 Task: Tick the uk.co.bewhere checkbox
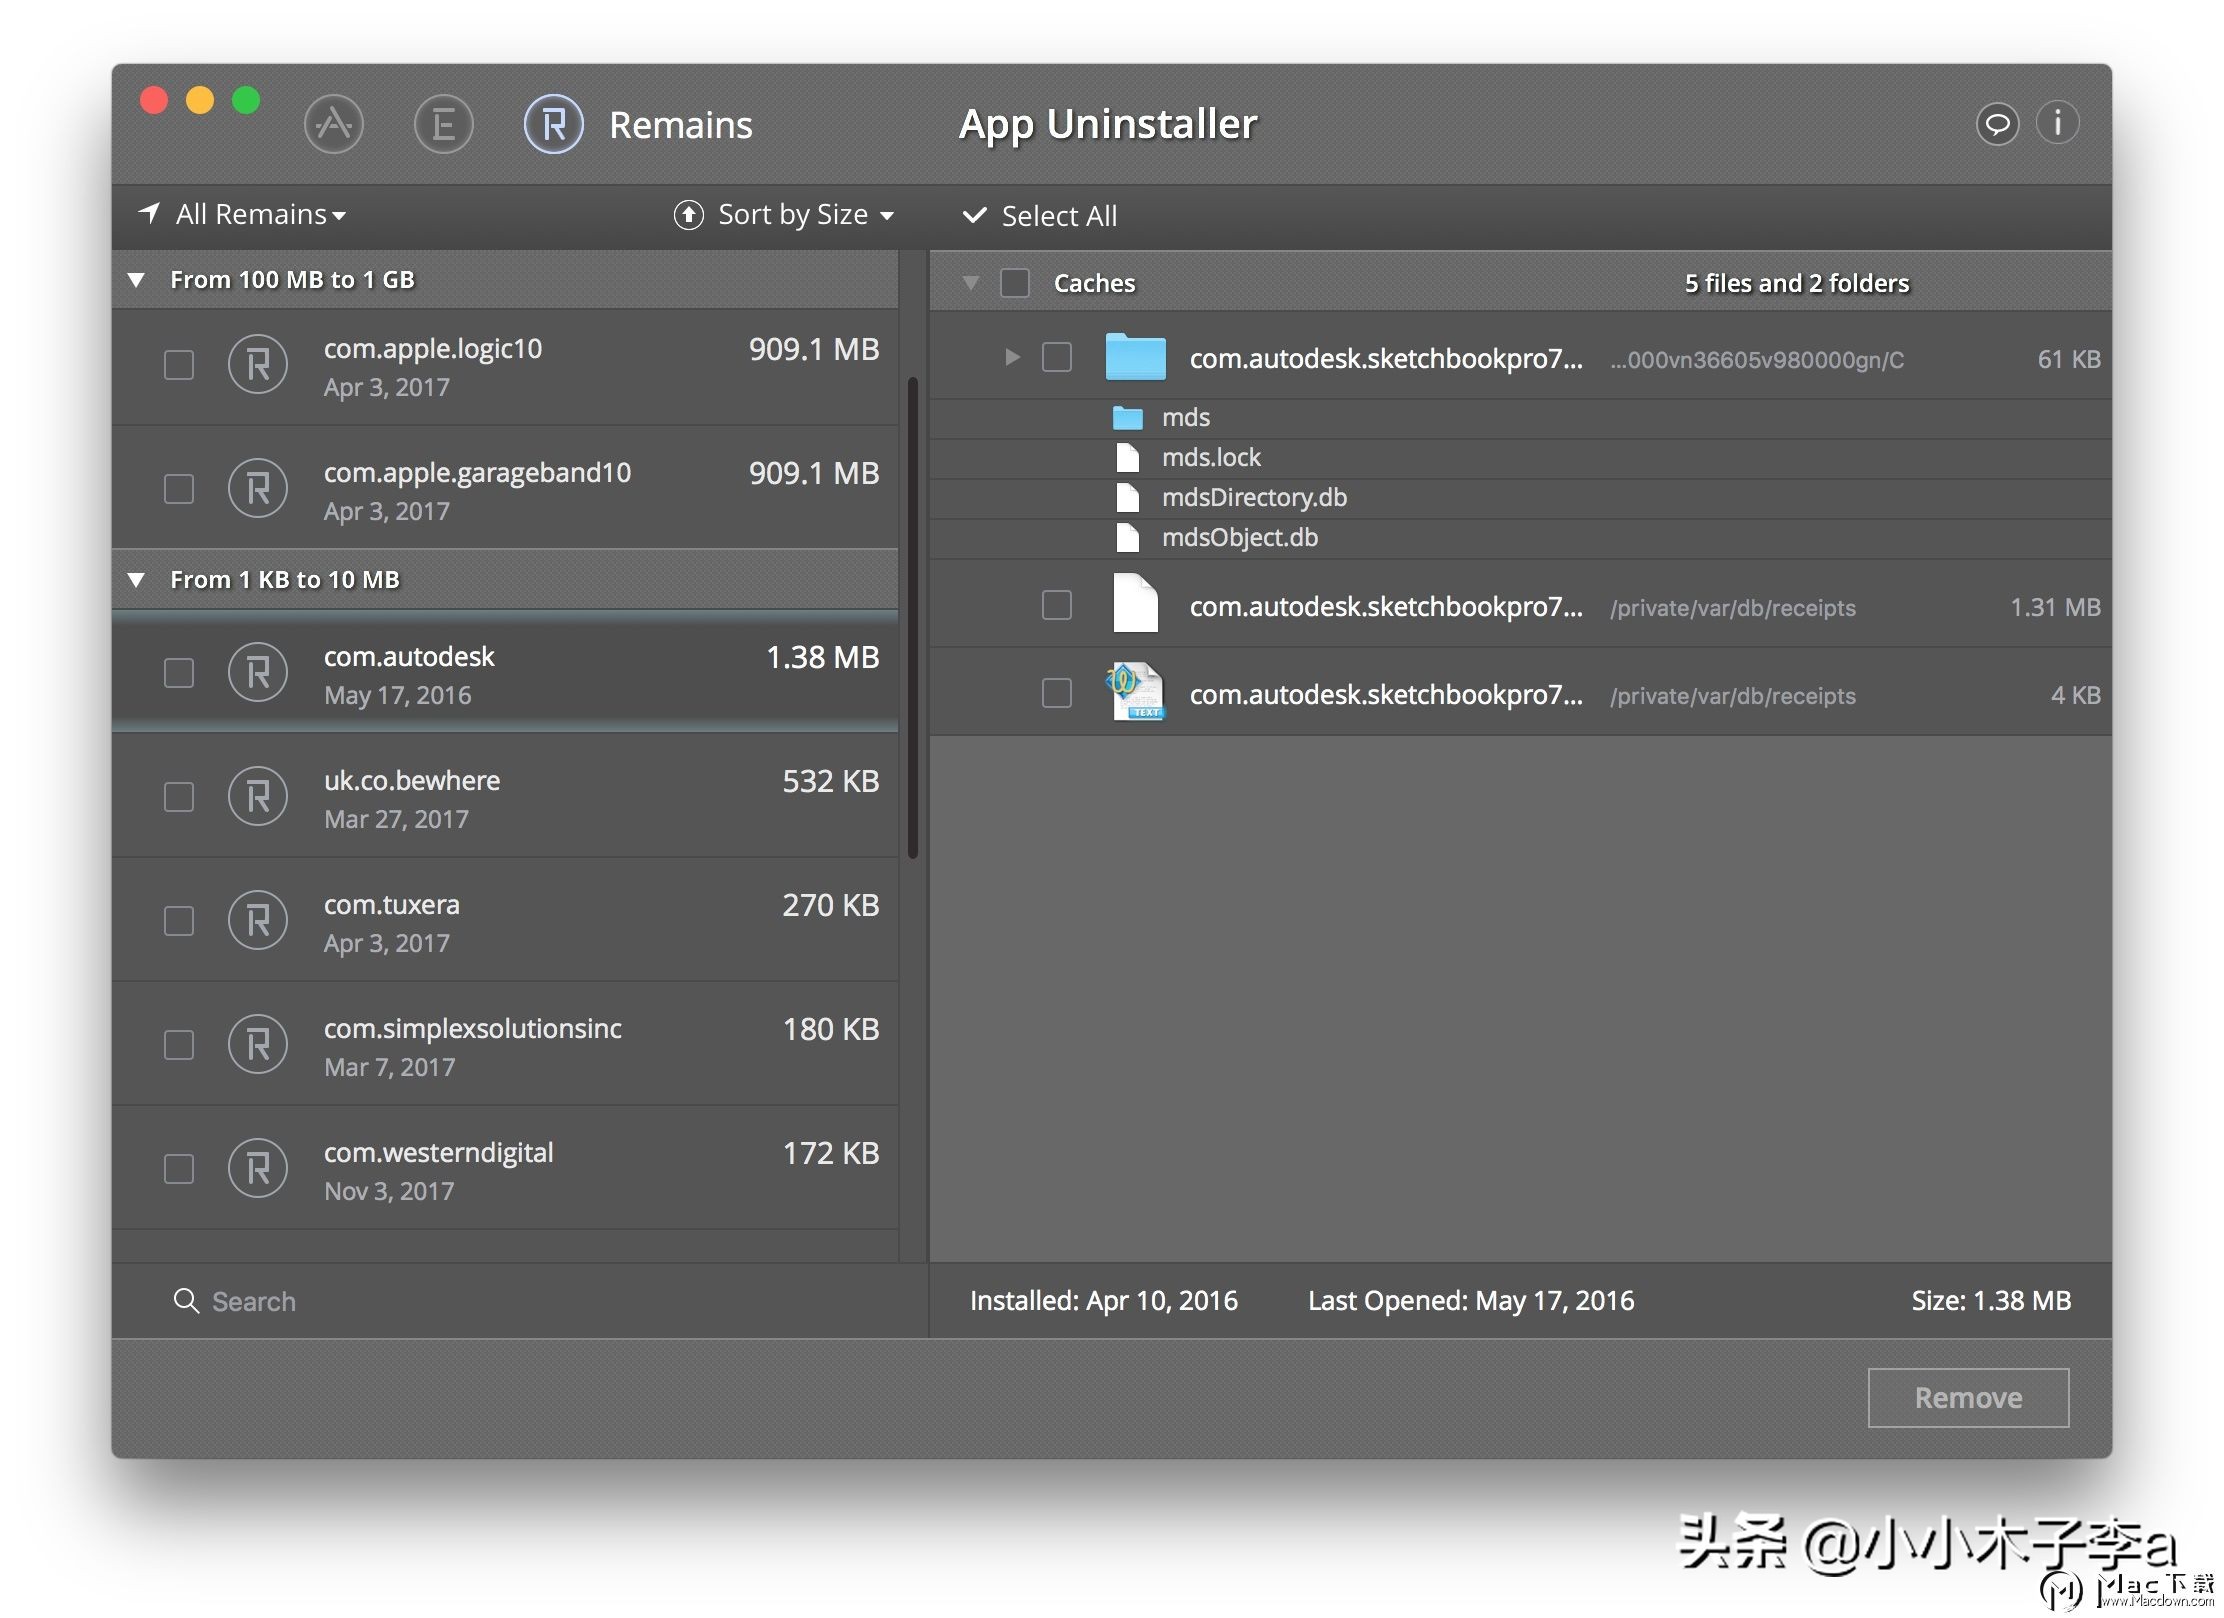[x=179, y=797]
